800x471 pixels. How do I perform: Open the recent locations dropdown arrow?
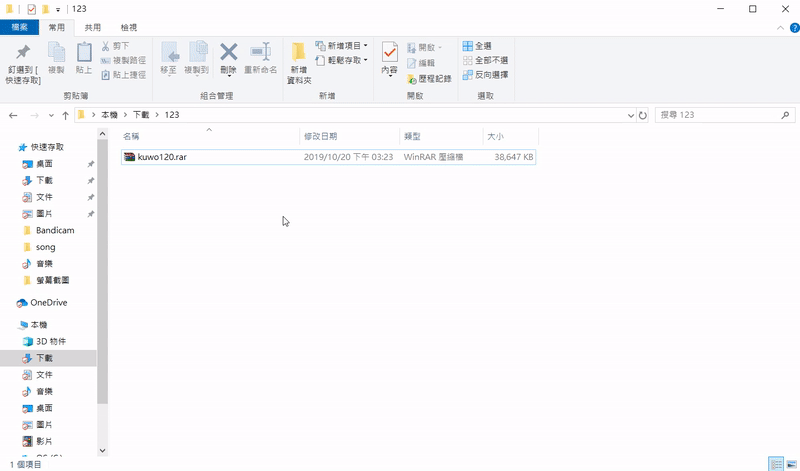(51, 115)
